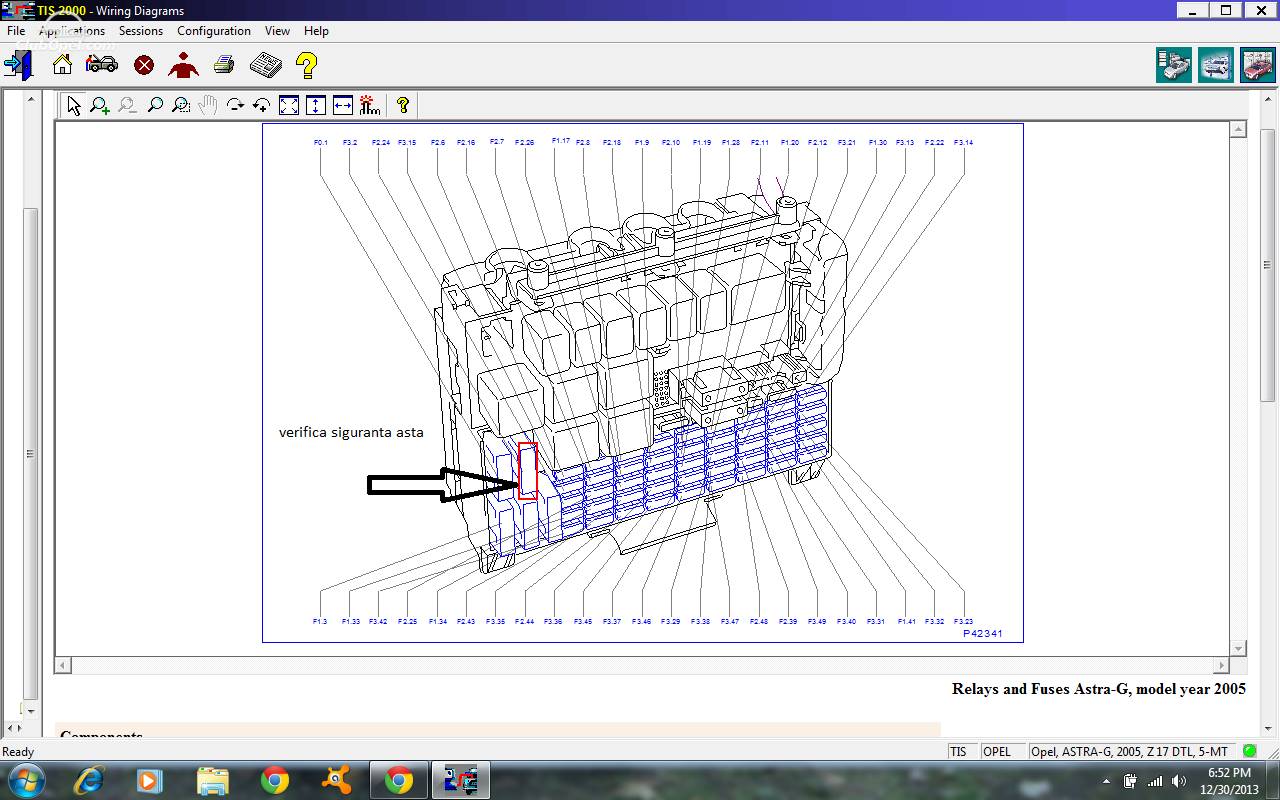1280x800 pixels.
Task: Activate the hand pan tool
Action: click(208, 105)
